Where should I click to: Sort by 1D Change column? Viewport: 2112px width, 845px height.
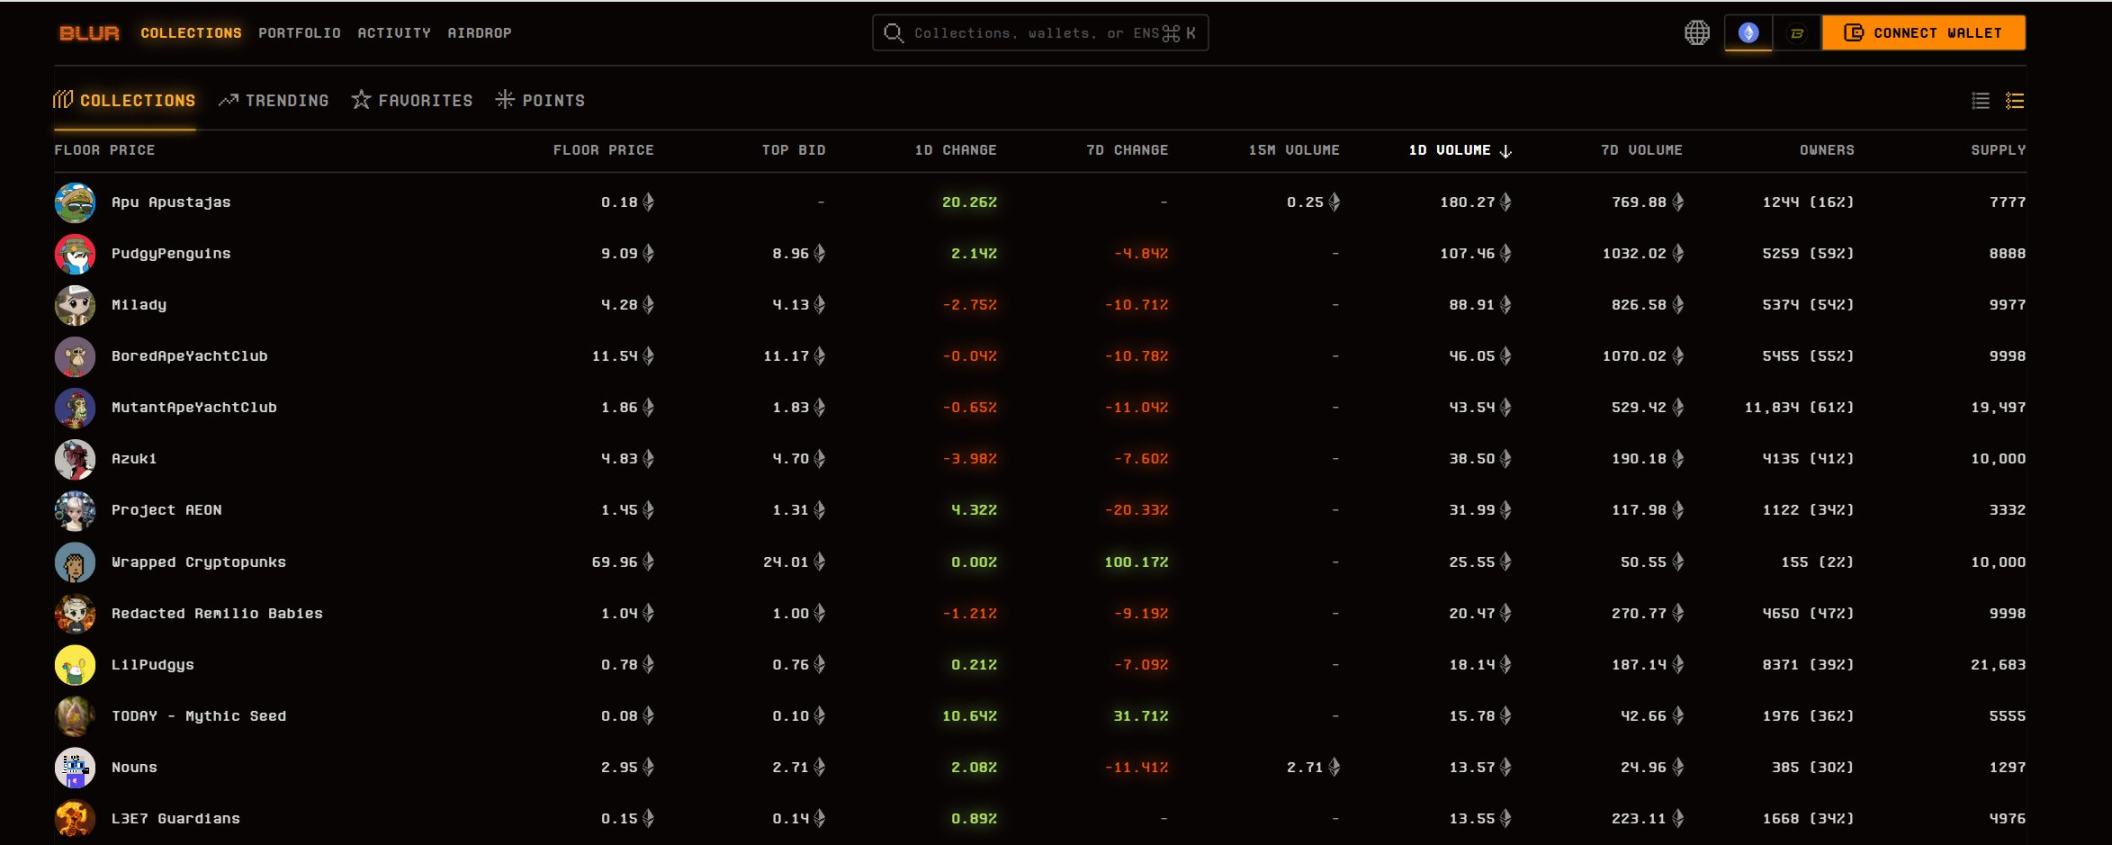pyautogui.click(x=956, y=150)
